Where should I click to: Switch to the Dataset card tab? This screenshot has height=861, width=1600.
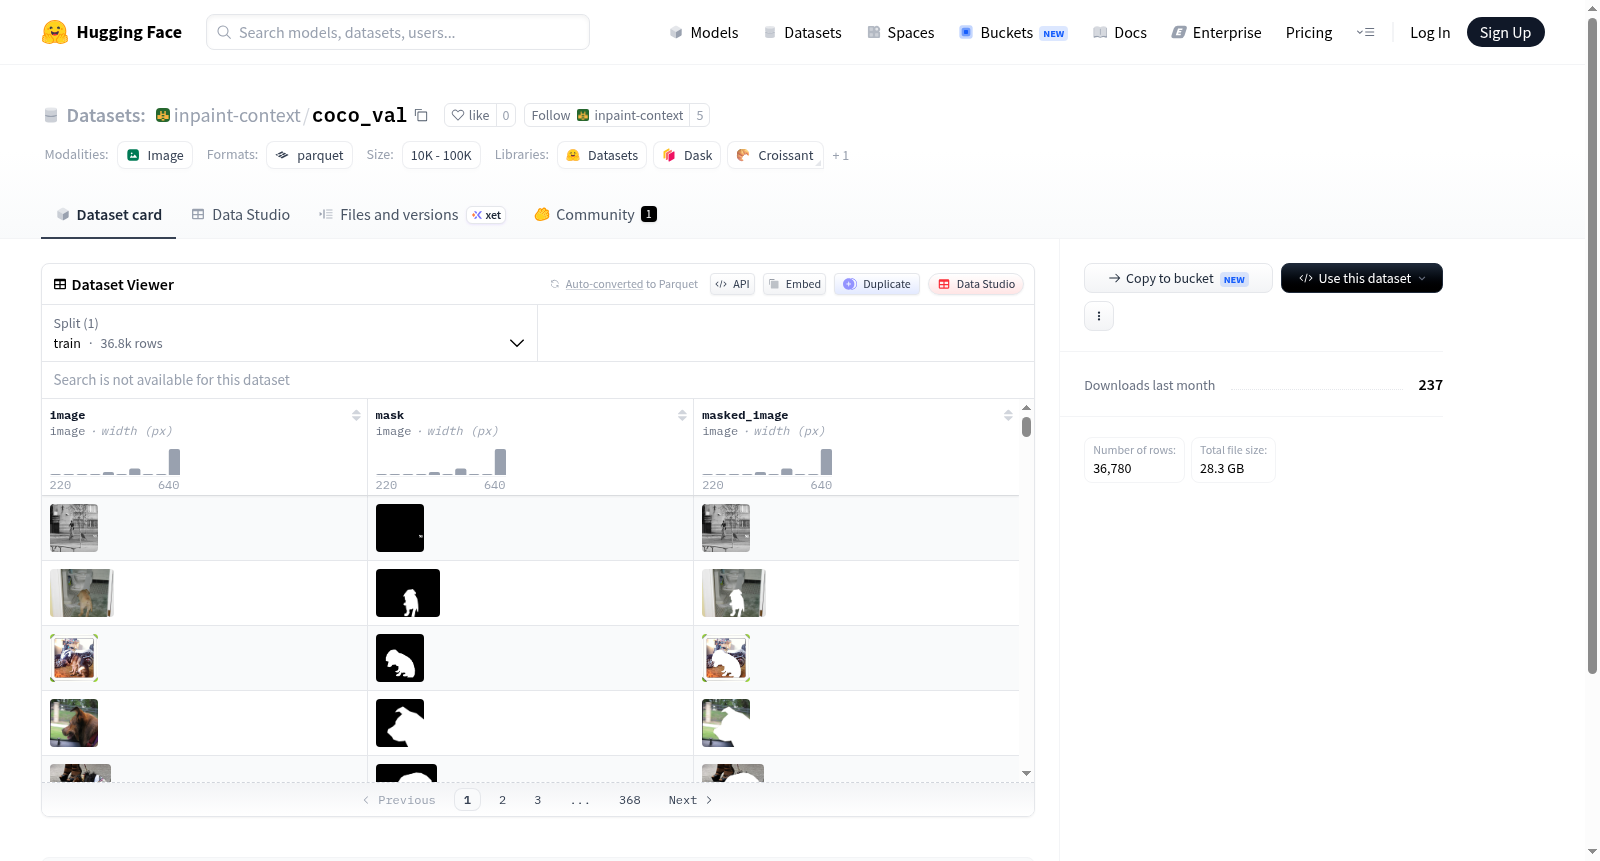pyautogui.click(x=109, y=214)
